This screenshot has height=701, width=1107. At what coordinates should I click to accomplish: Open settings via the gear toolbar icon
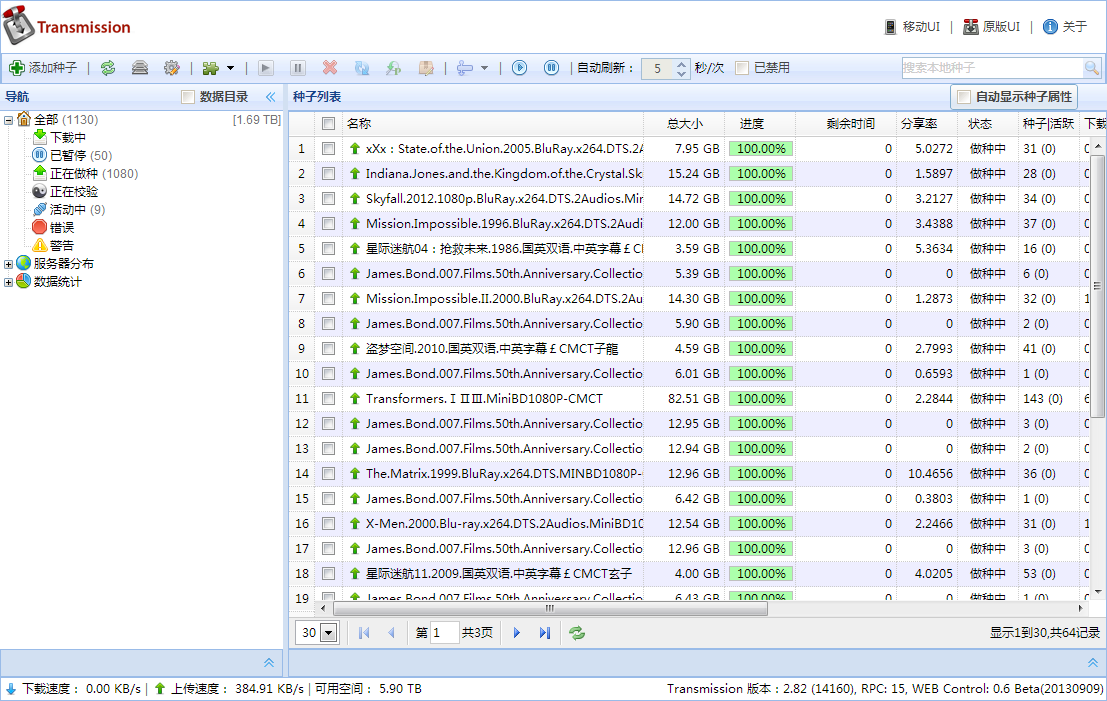pyautogui.click(x=172, y=68)
